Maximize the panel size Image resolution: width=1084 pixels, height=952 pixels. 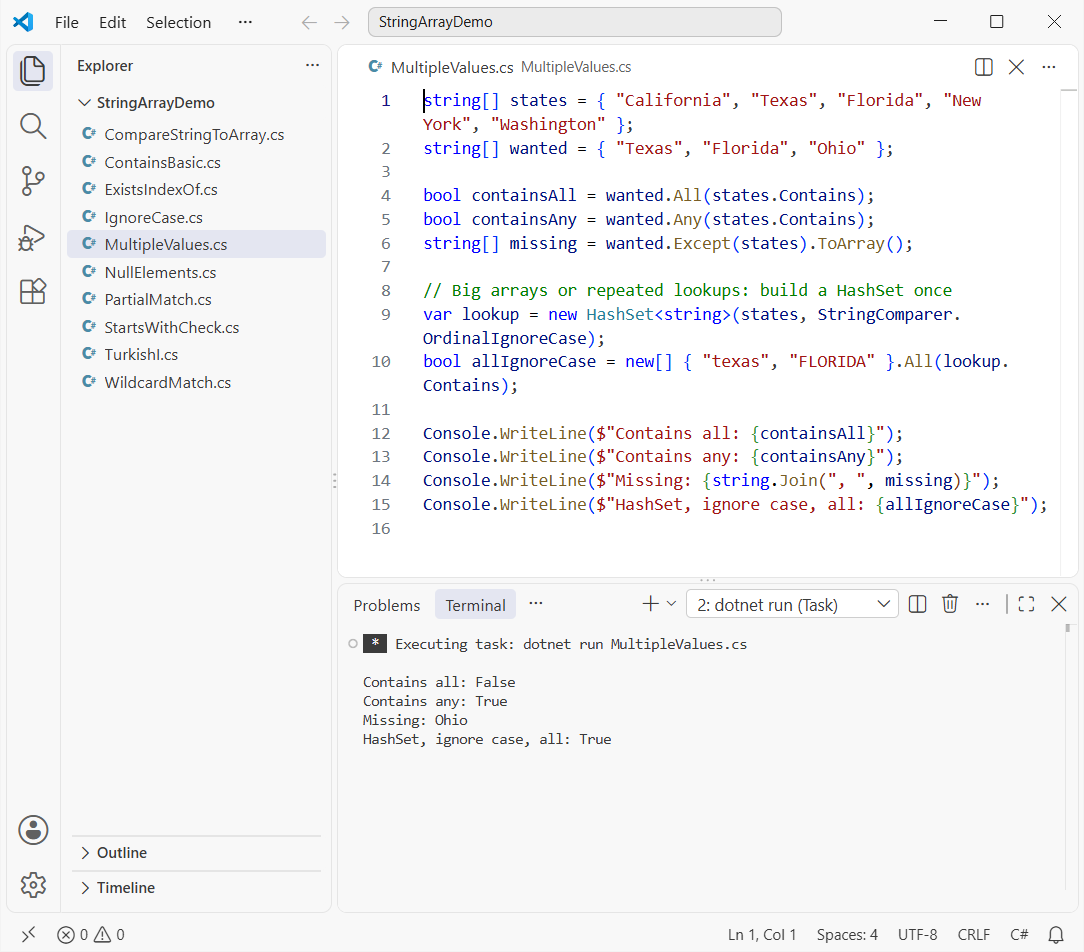tap(1027, 604)
